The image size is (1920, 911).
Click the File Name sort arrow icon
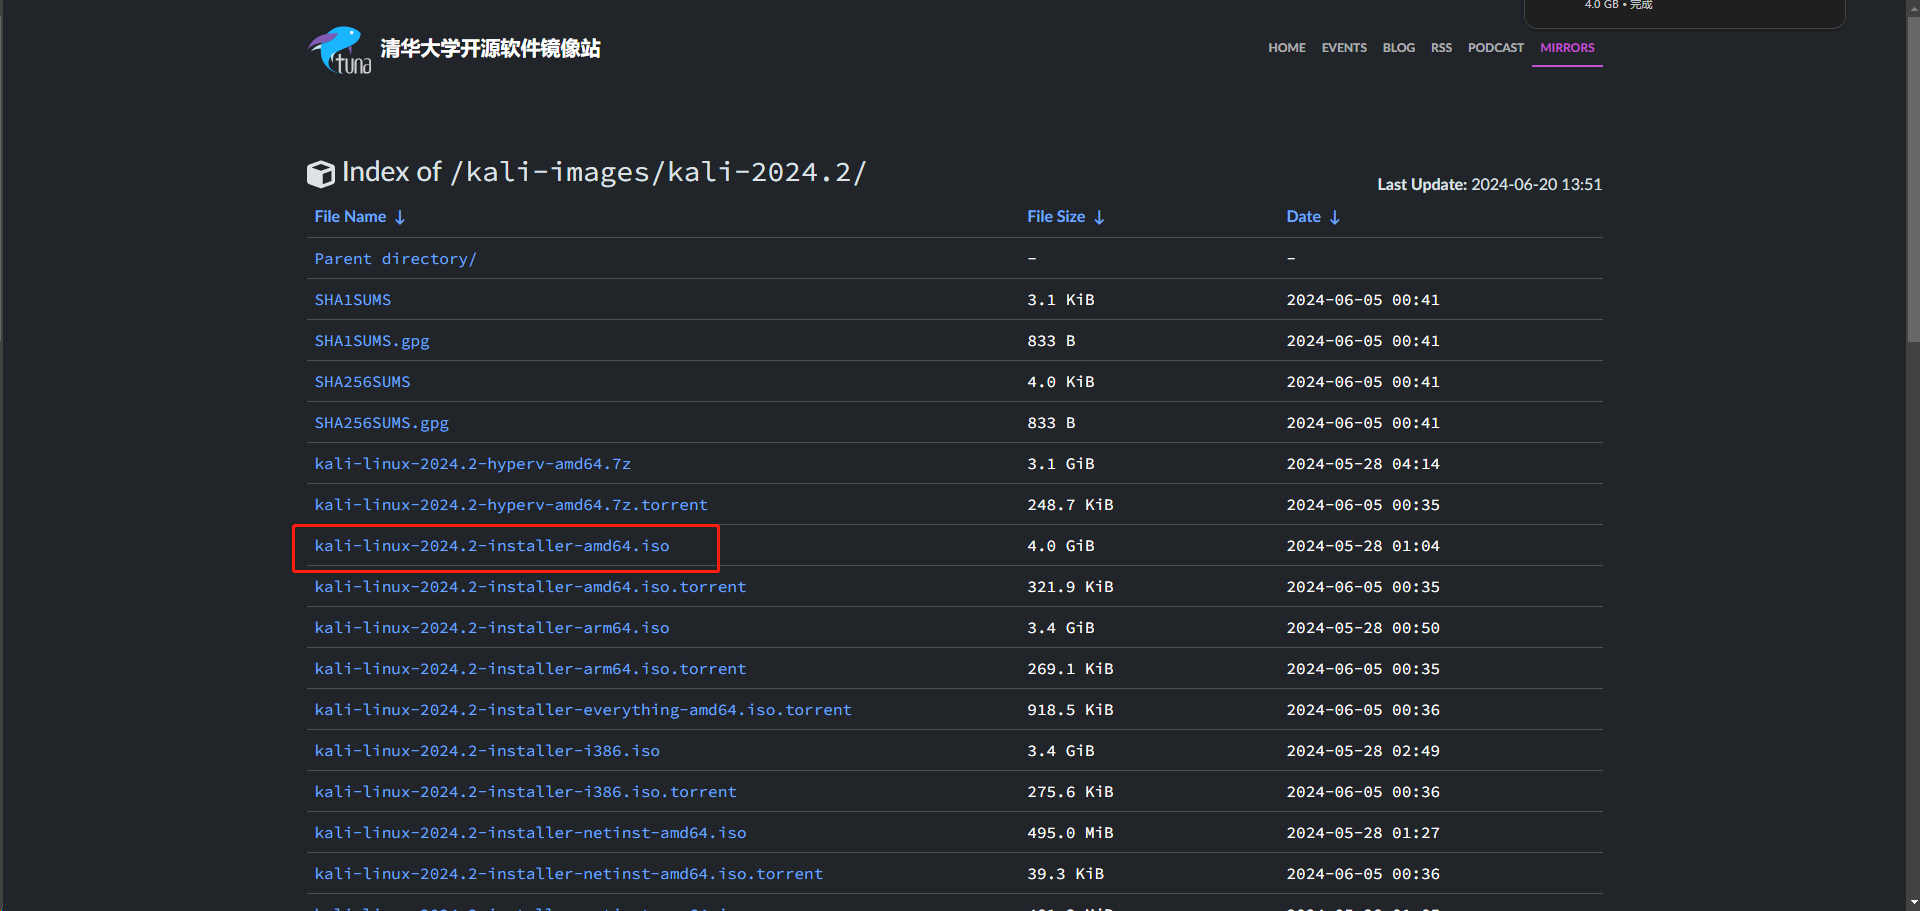400,217
